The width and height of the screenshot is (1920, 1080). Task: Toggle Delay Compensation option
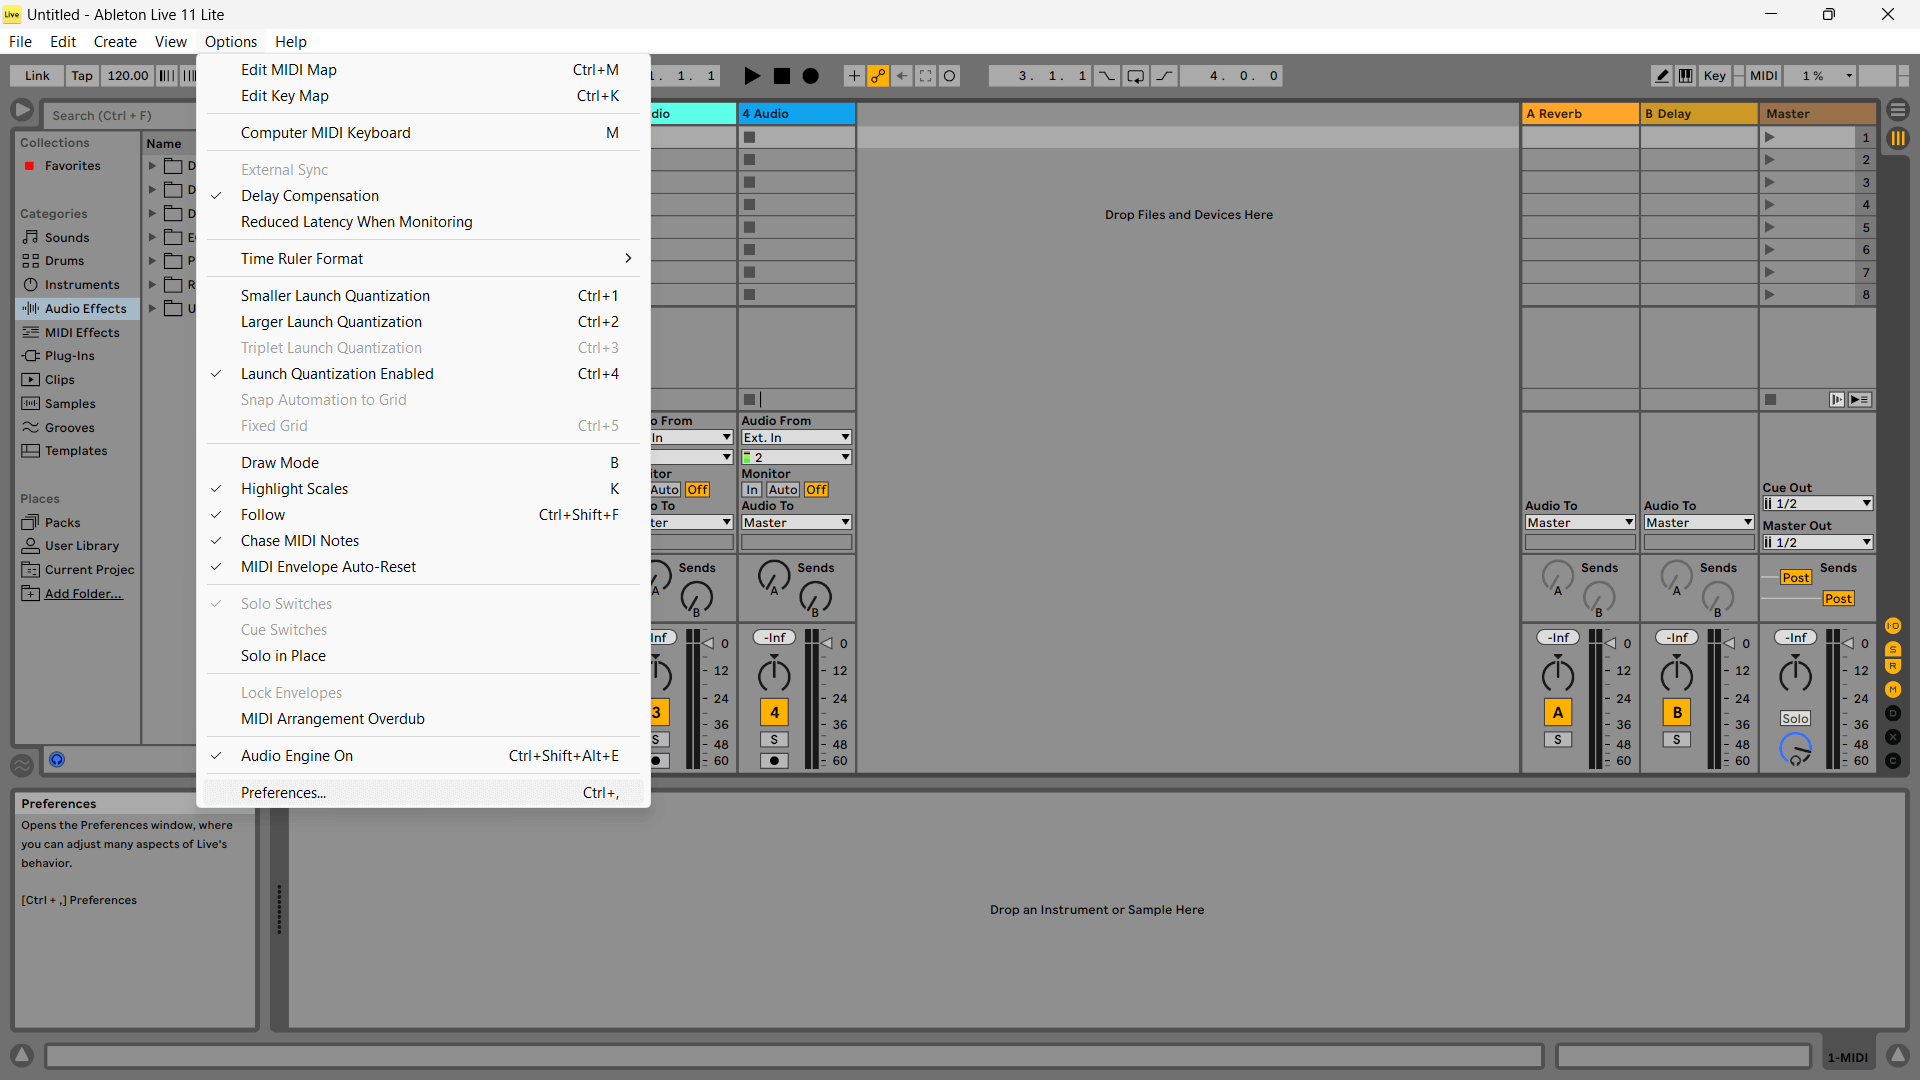click(x=310, y=196)
